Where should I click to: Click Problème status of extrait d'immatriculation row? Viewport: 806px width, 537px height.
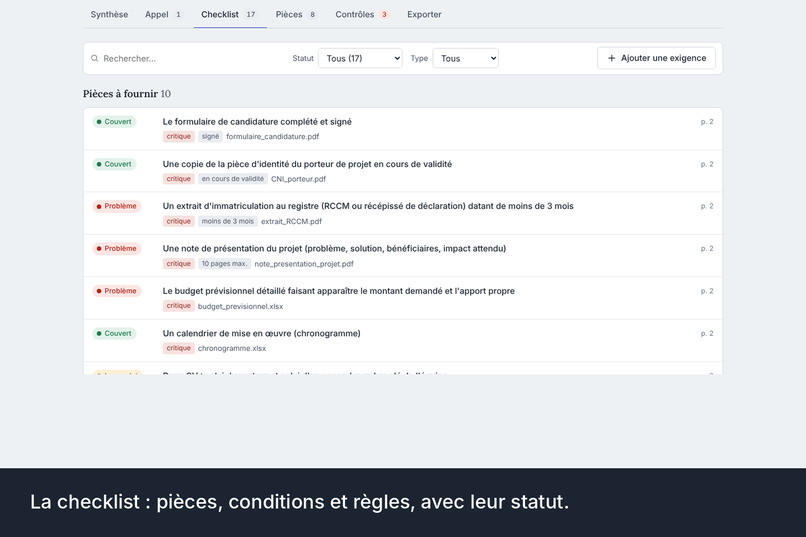pyautogui.click(x=117, y=206)
